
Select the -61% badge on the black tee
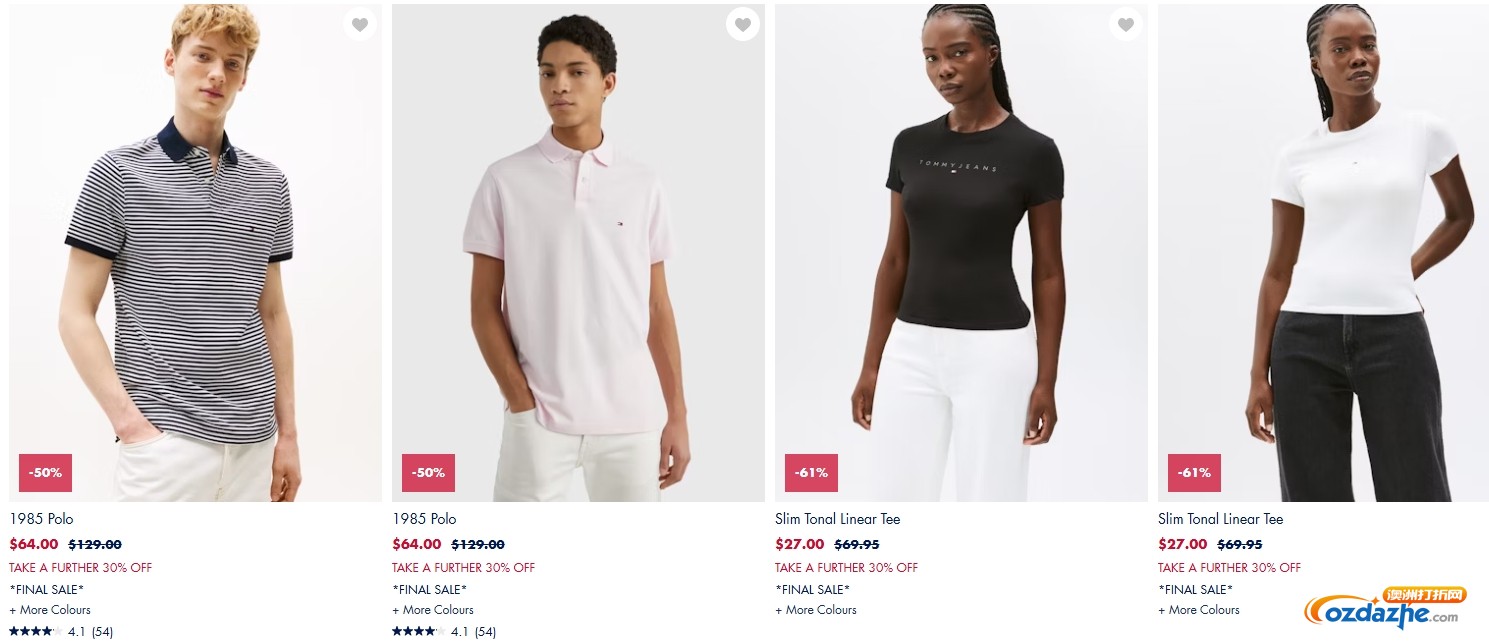(811, 473)
